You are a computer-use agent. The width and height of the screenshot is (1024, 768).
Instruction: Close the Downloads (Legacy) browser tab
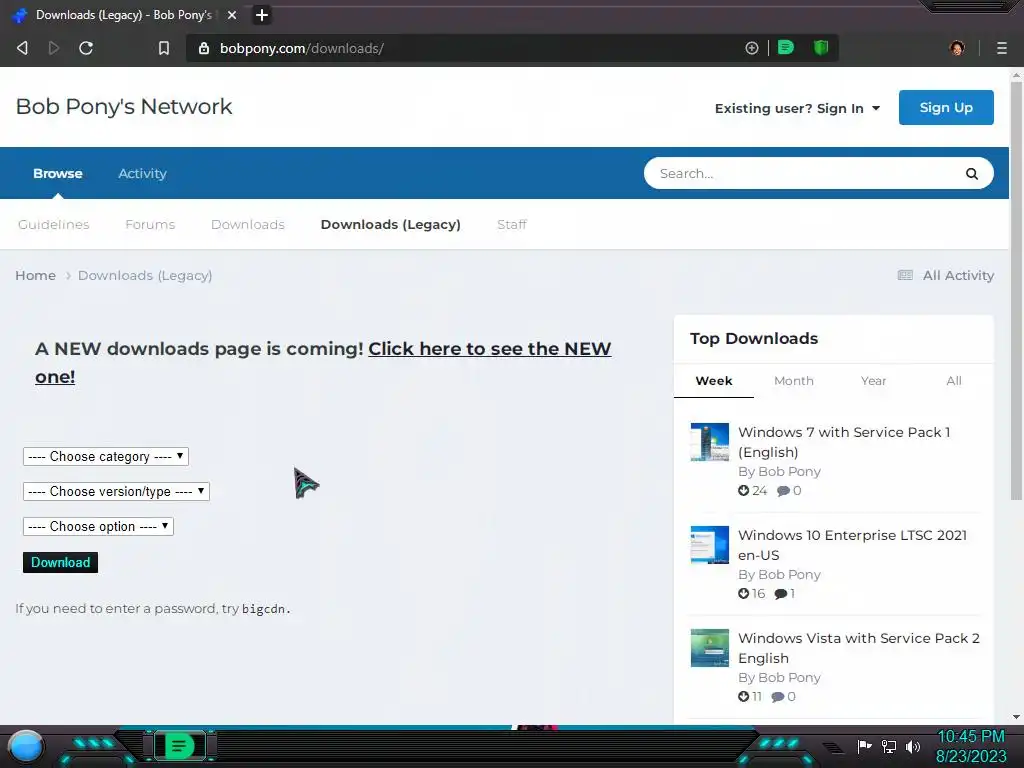[x=232, y=14]
